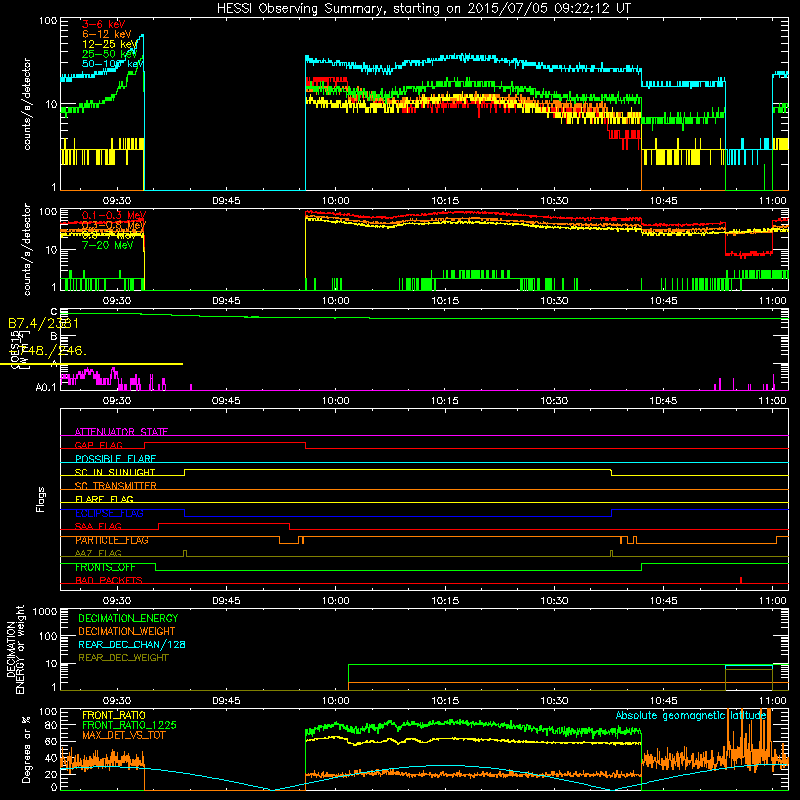Click the vertical 'Flags' axis title
The image size is (800, 800).
[41, 499]
